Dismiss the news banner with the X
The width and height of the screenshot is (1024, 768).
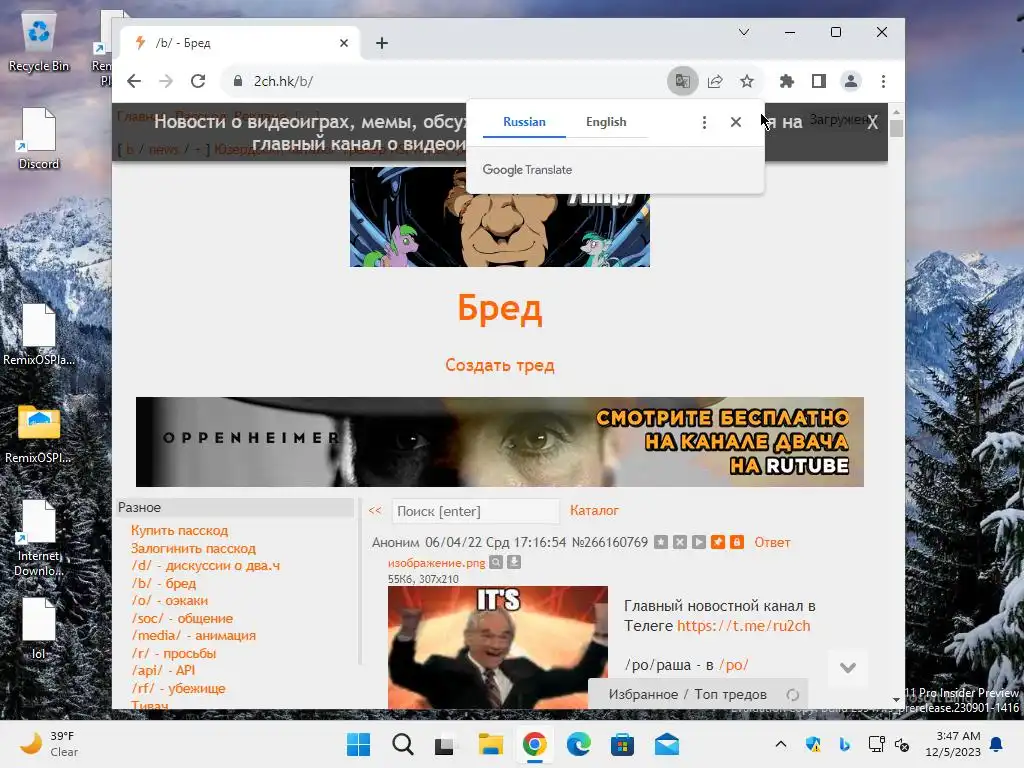click(x=872, y=122)
